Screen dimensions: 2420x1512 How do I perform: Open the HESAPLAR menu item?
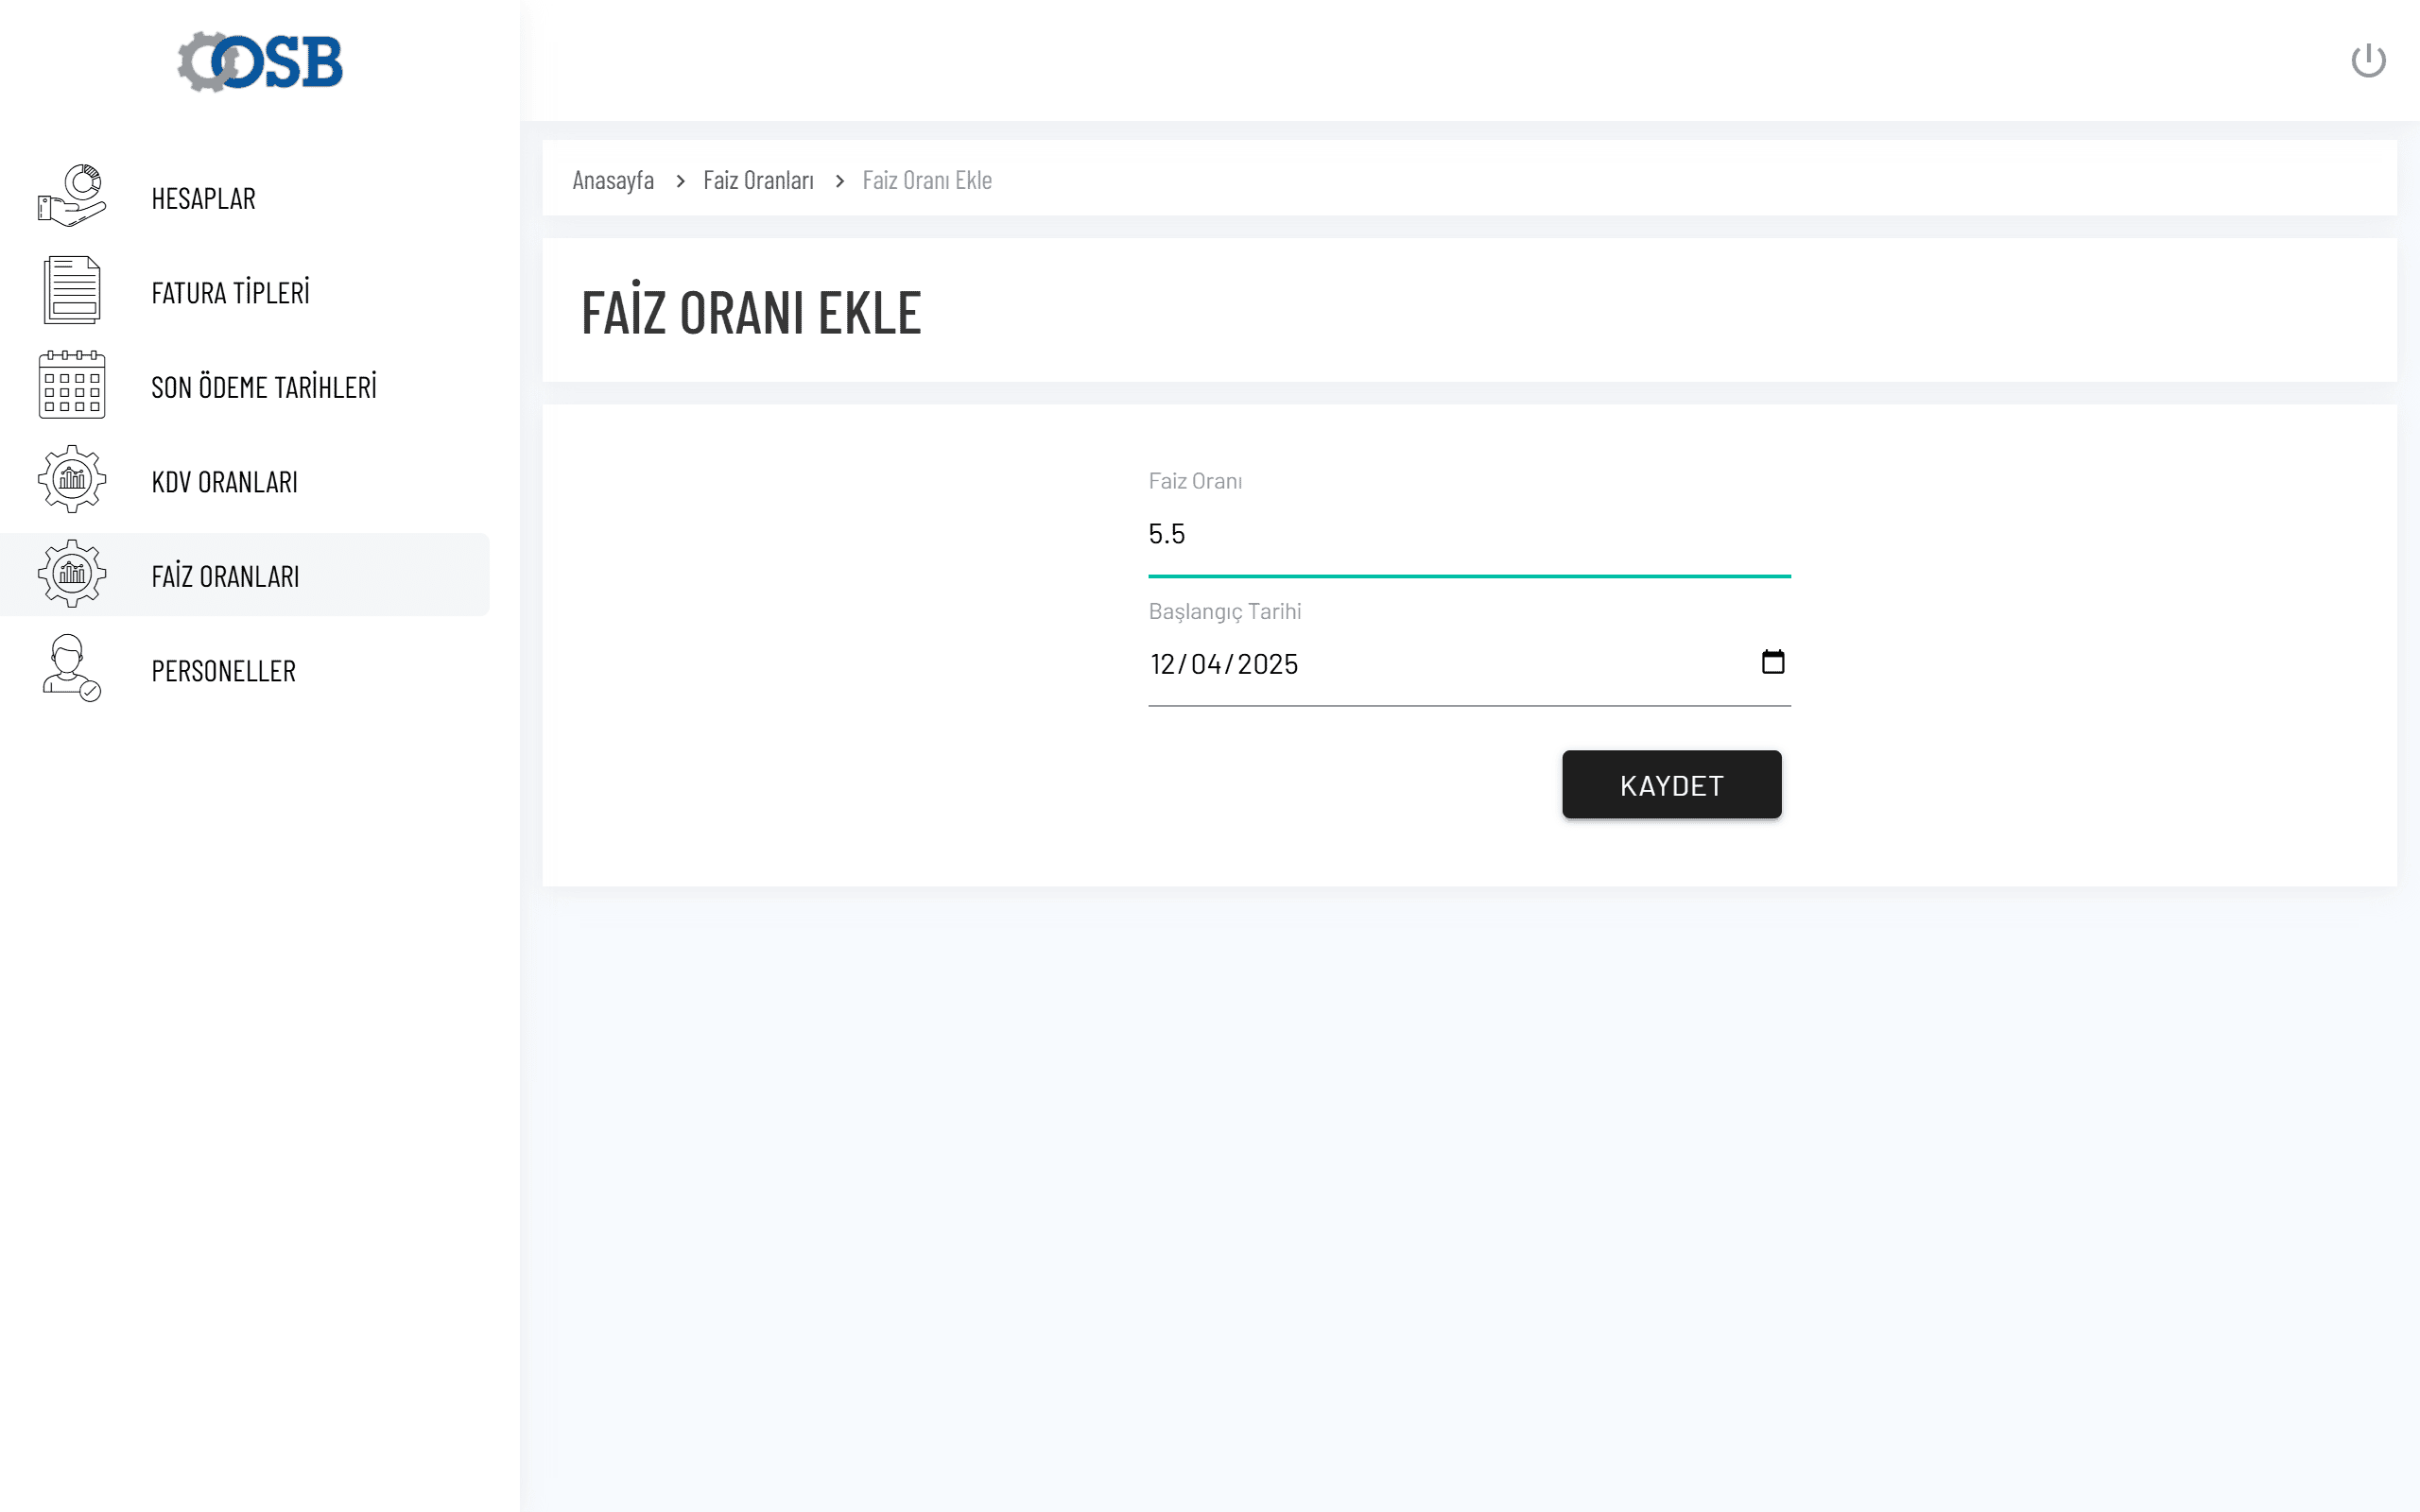click(203, 199)
